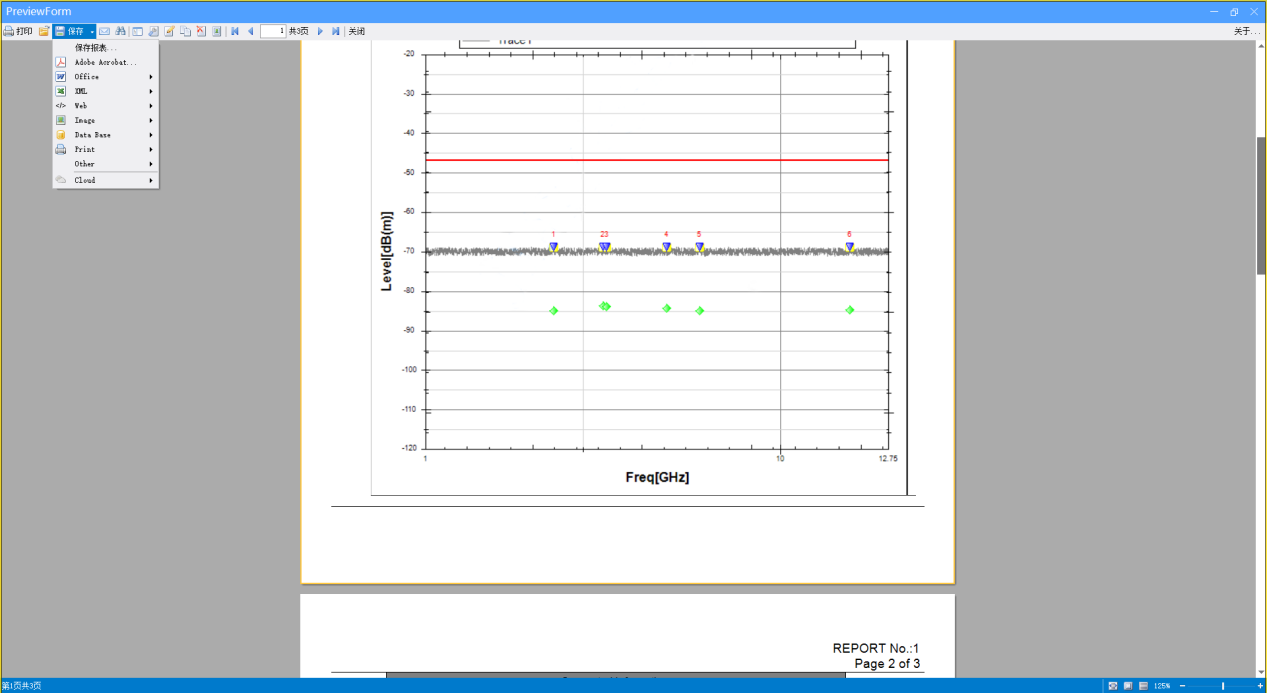This screenshot has height=693, width=1267.
Task: Zoom in with the plus button
Action: pos(1260,686)
